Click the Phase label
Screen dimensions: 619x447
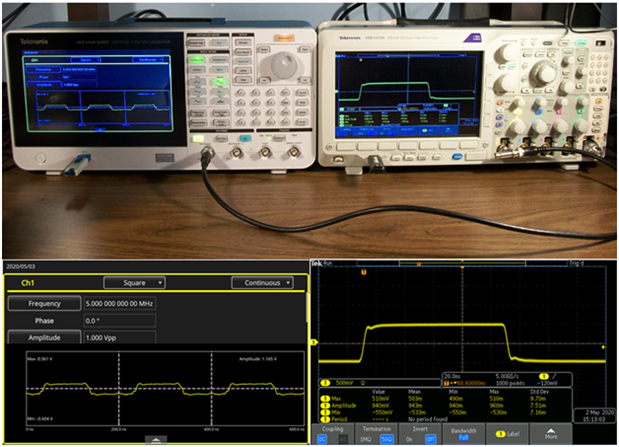click(x=44, y=321)
